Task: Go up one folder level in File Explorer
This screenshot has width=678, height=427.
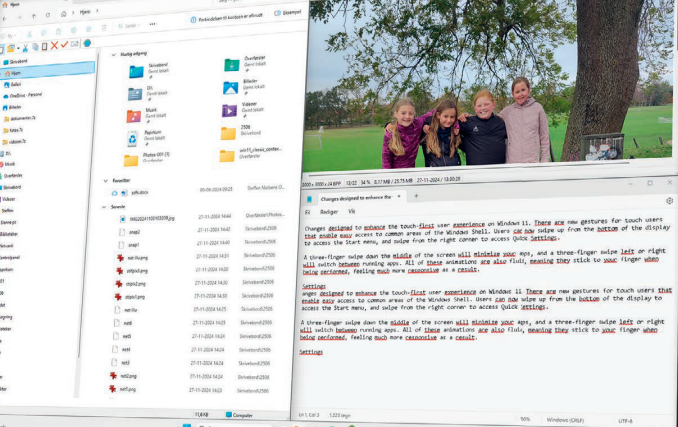Action: (x=34, y=16)
